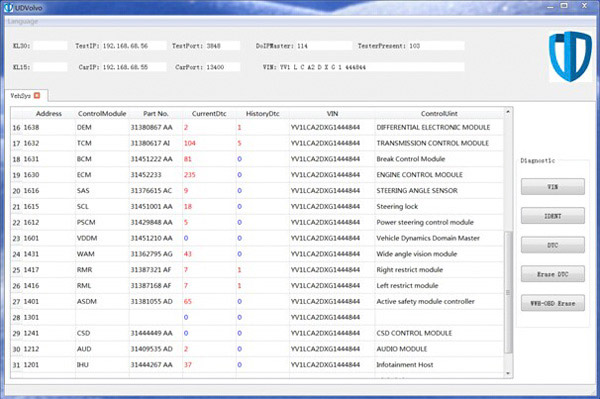
Task: Select the TCM module cell
Action: (x=102, y=143)
